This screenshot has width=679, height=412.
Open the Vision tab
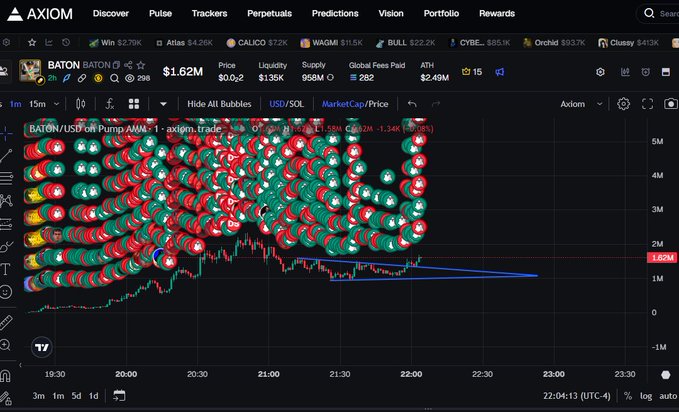coord(391,13)
